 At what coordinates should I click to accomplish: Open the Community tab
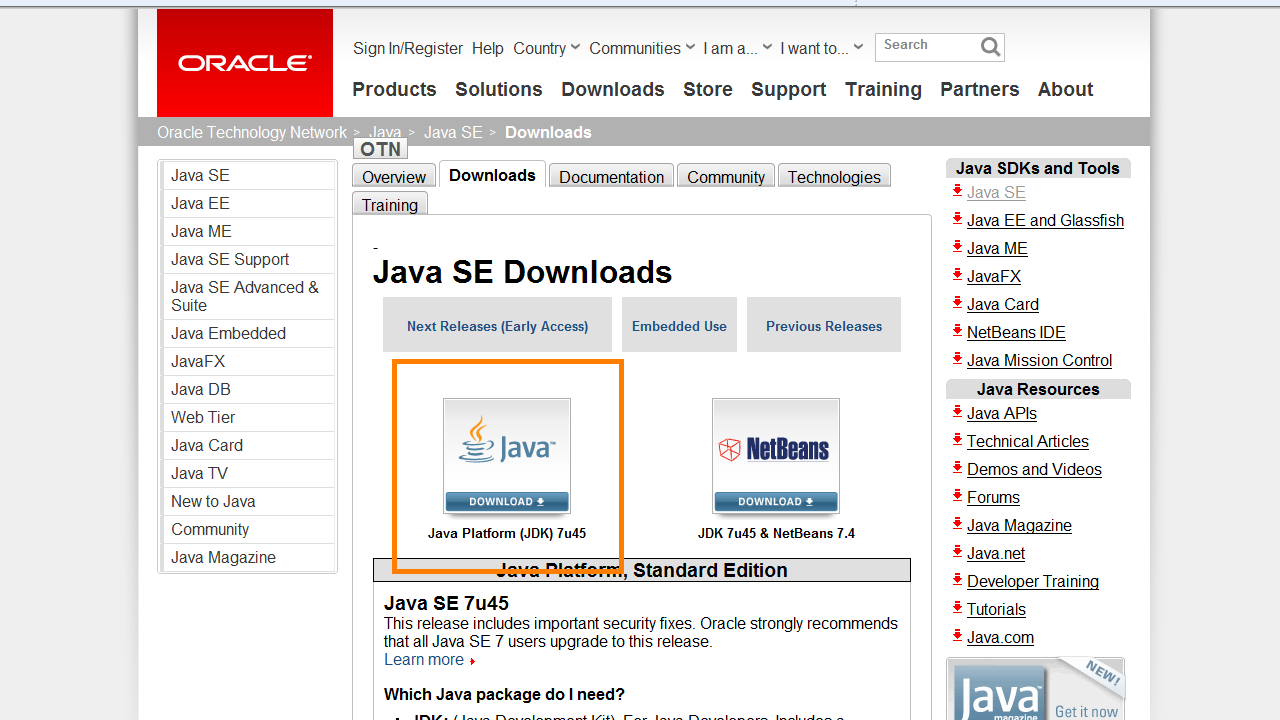726,176
